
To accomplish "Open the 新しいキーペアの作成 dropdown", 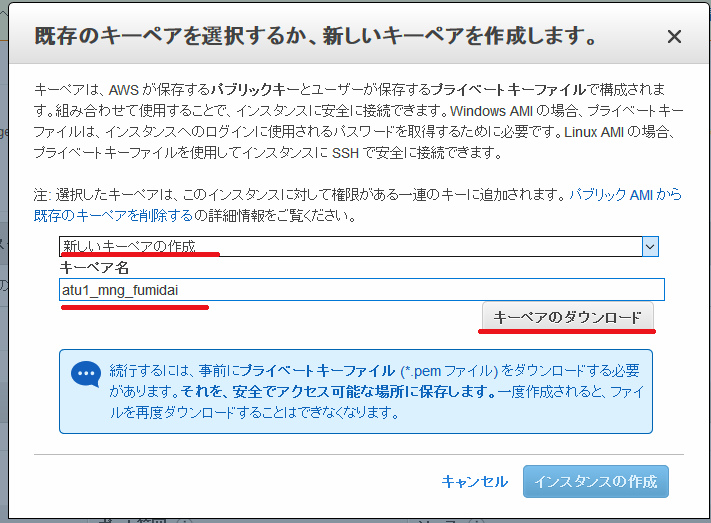I will [350, 246].
